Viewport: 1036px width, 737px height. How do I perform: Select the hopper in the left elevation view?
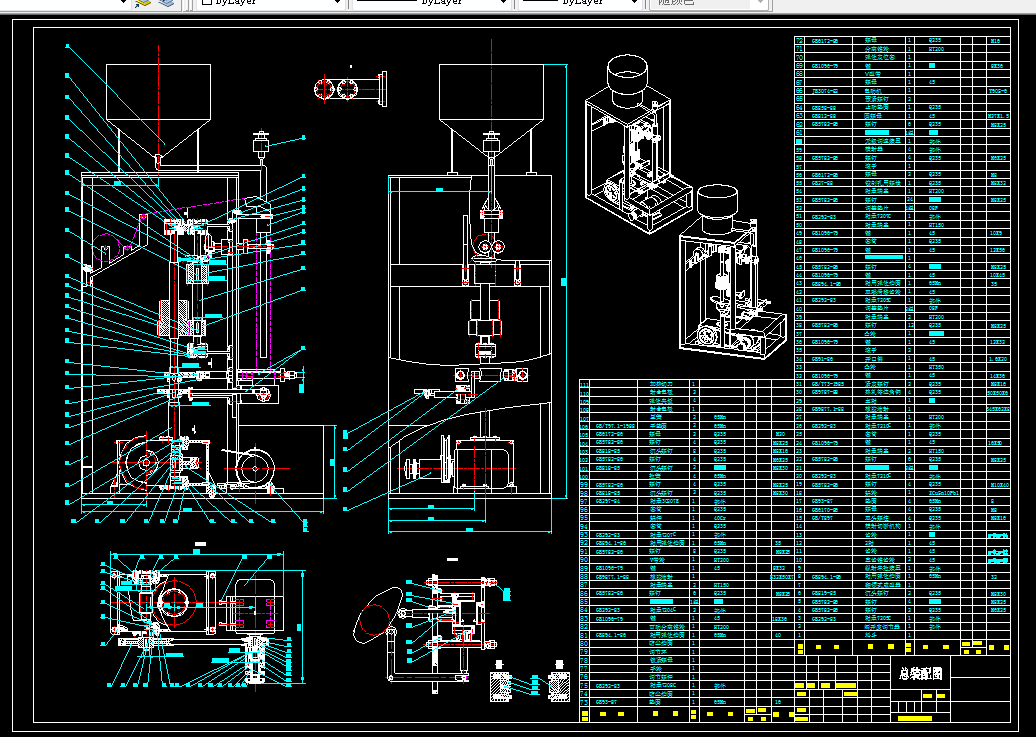click(159, 111)
